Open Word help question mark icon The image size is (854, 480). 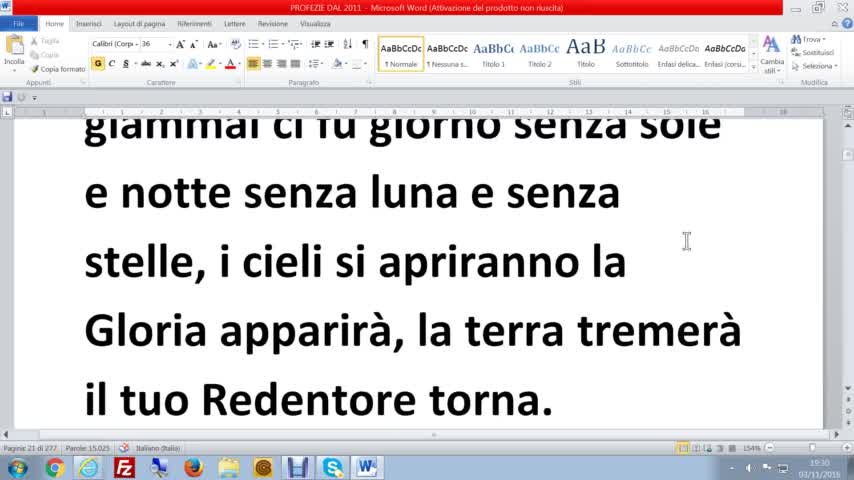coord(847,24)
